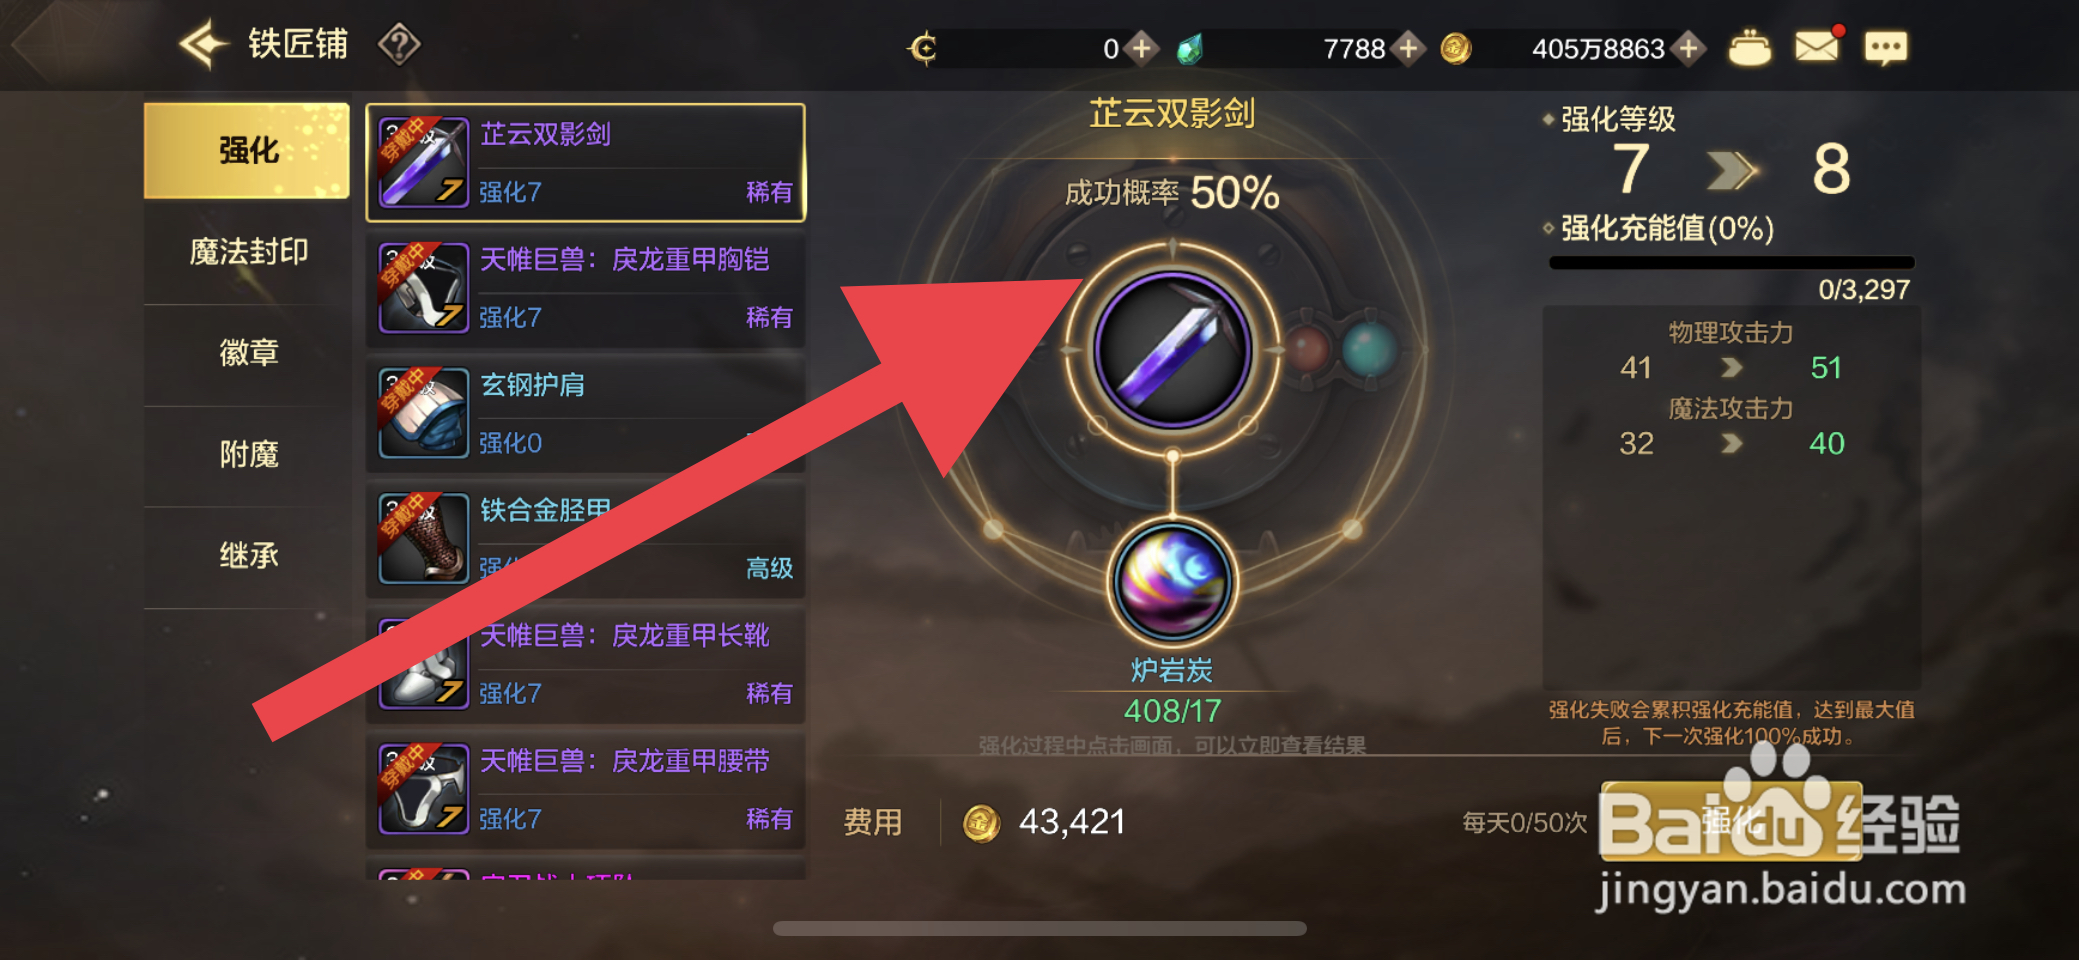Open the 附魔 tab
2079x960 pixels.
(248, 455)
